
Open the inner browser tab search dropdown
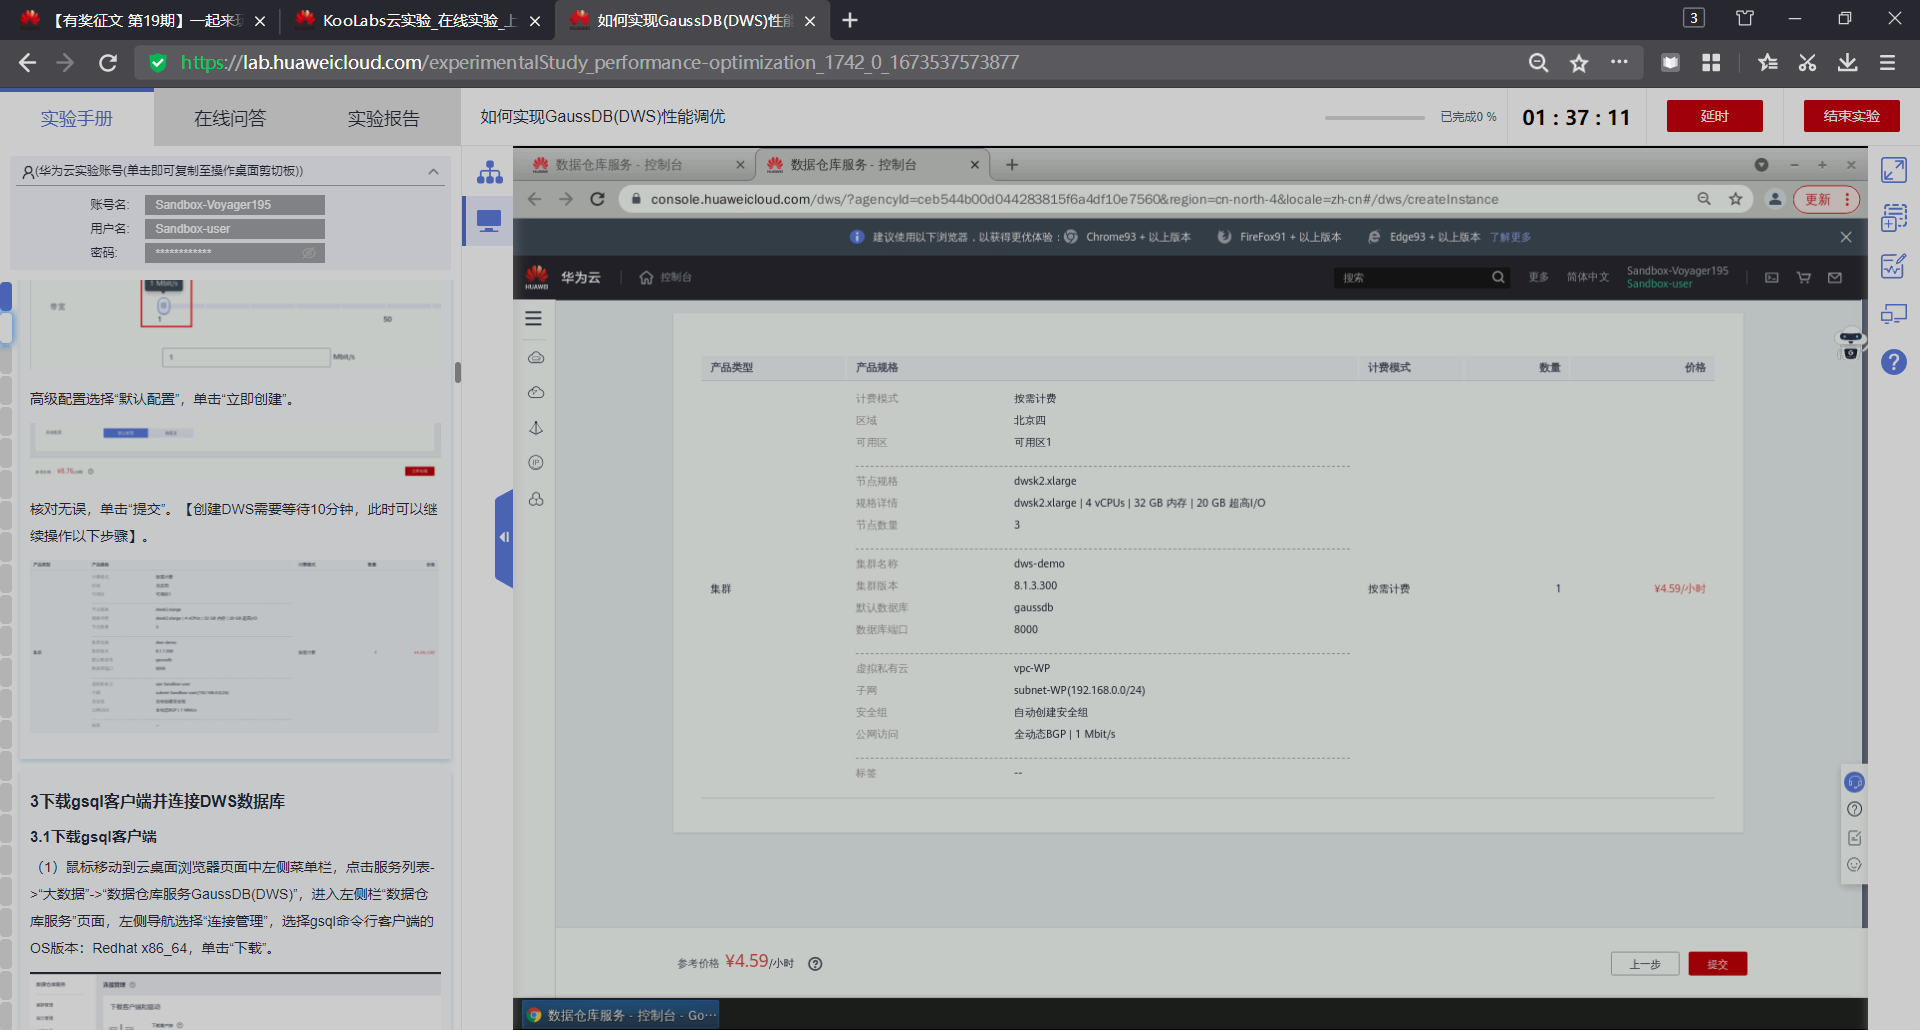(x=1761, y=165)
